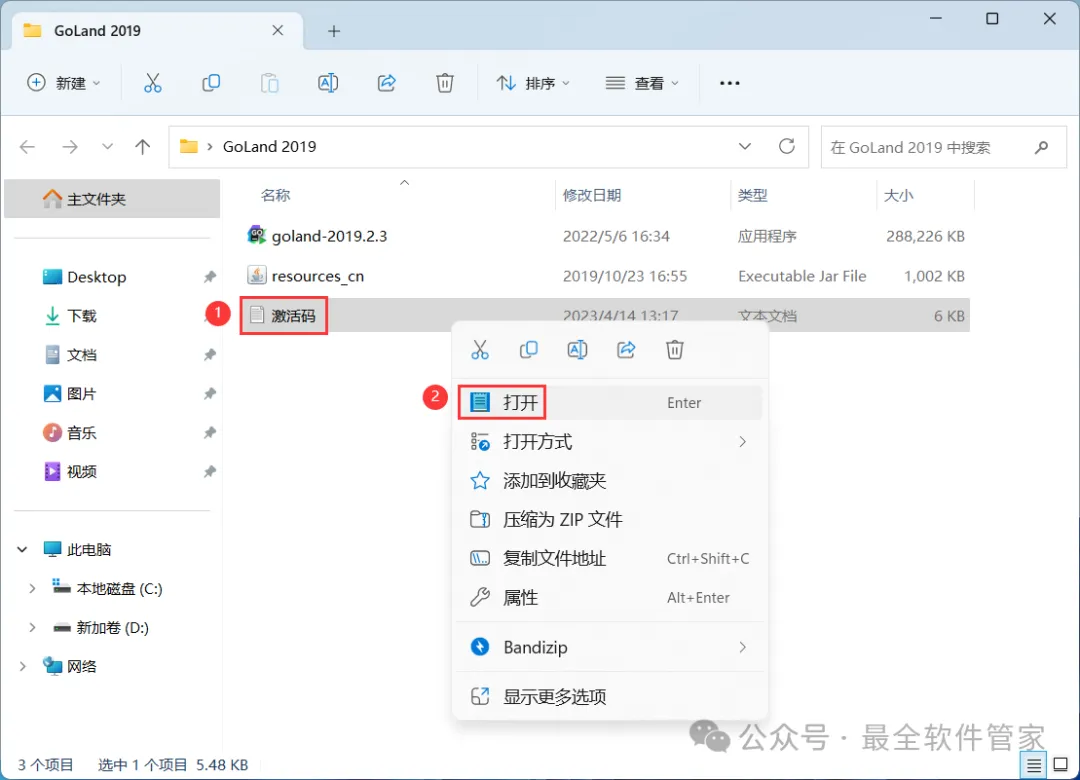Expand the 本地磁盘 (C:) node
Image resolution: width=1080 pixels, height=780 pixels.
click(32, 588)
